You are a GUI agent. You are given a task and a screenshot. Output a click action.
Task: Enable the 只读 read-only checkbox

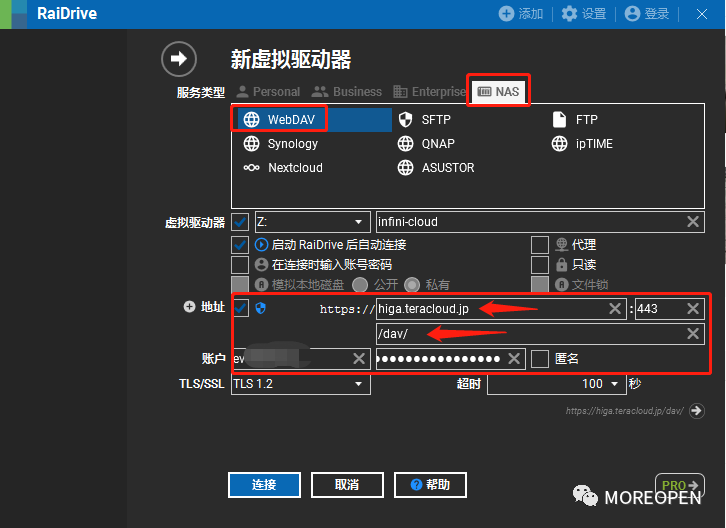point(540,264)
